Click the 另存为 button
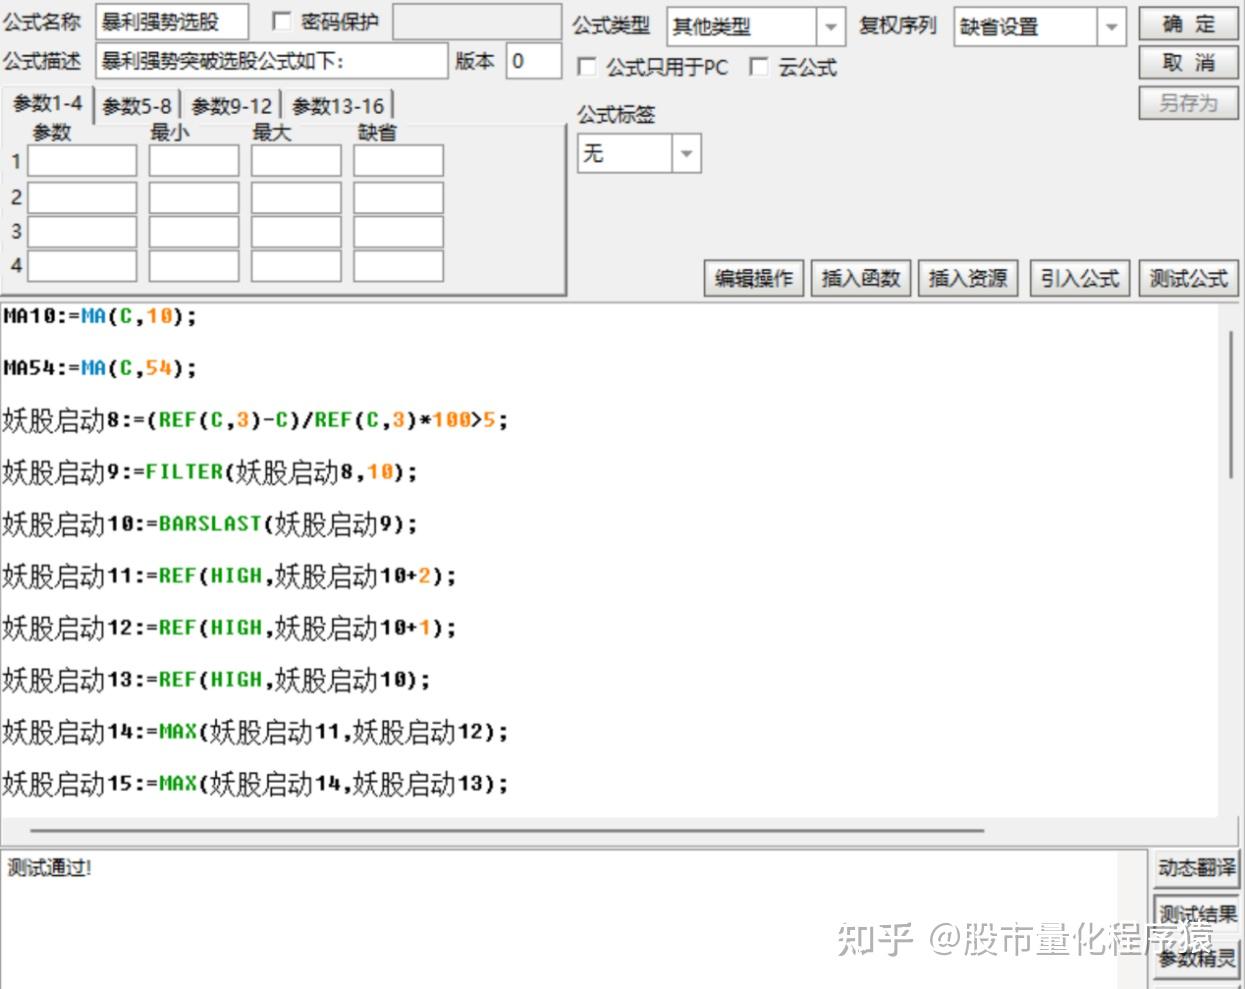 1188,103
